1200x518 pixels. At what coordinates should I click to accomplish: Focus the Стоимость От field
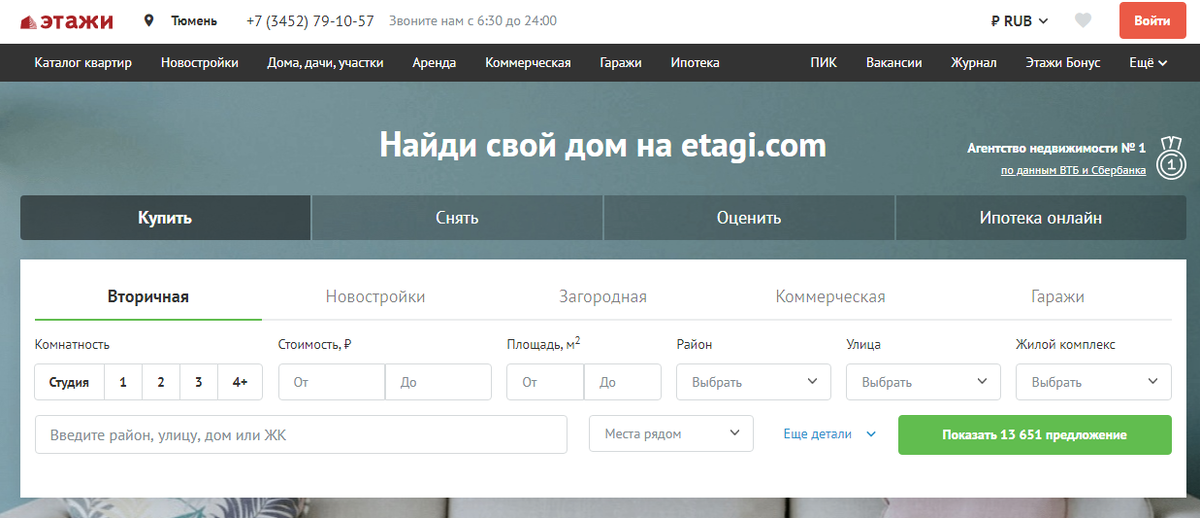coord(332,382)
